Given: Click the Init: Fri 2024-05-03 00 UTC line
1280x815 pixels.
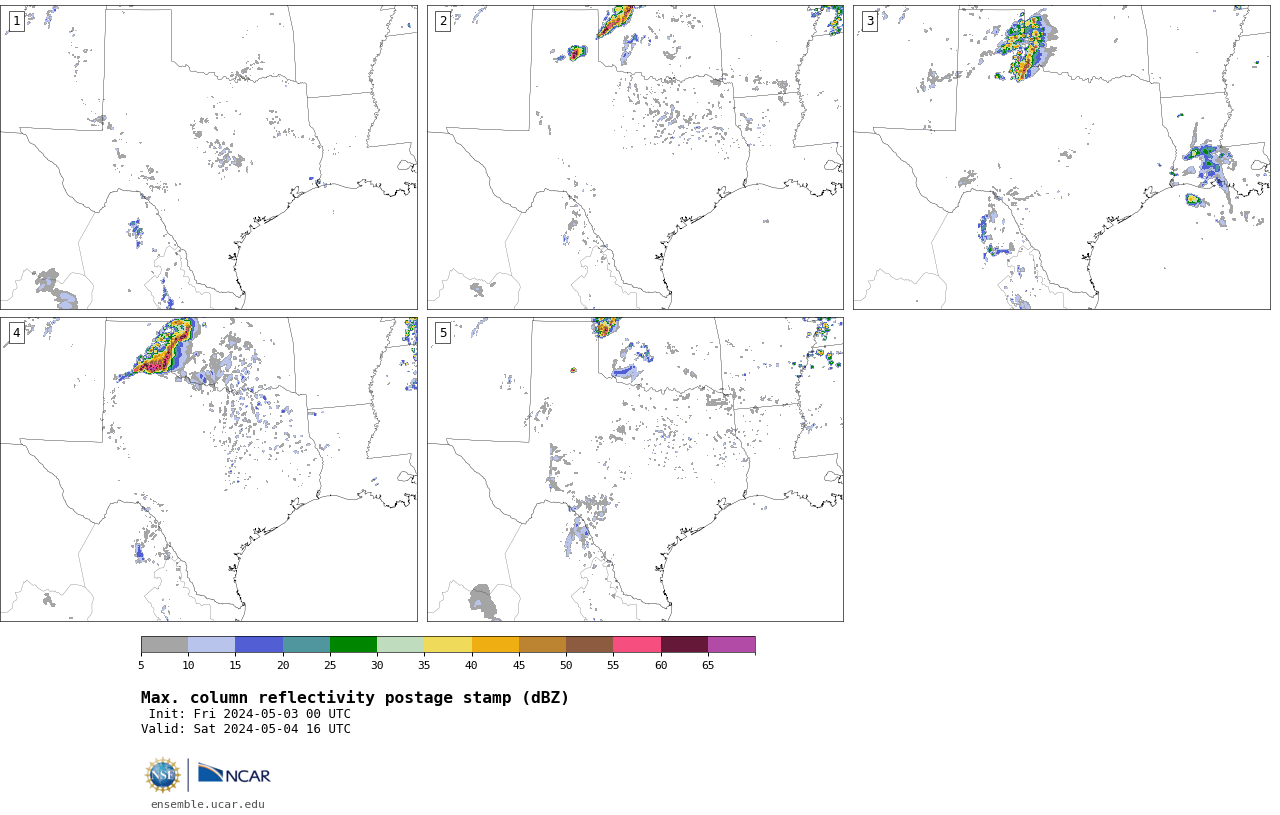Looking at the screenshot, I should click(250, 714).
